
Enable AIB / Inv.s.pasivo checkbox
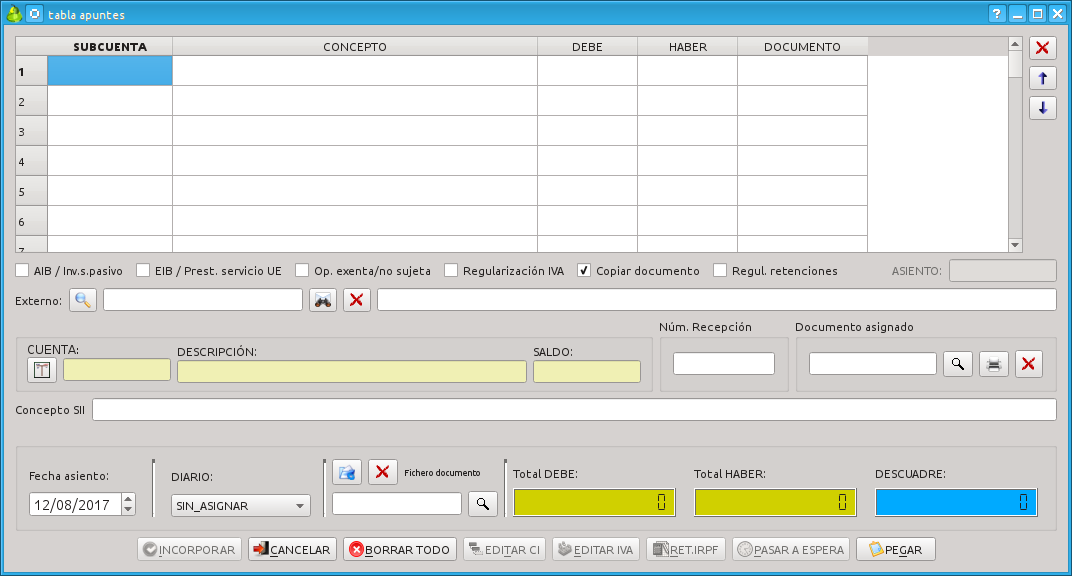[x=22, y=271]
